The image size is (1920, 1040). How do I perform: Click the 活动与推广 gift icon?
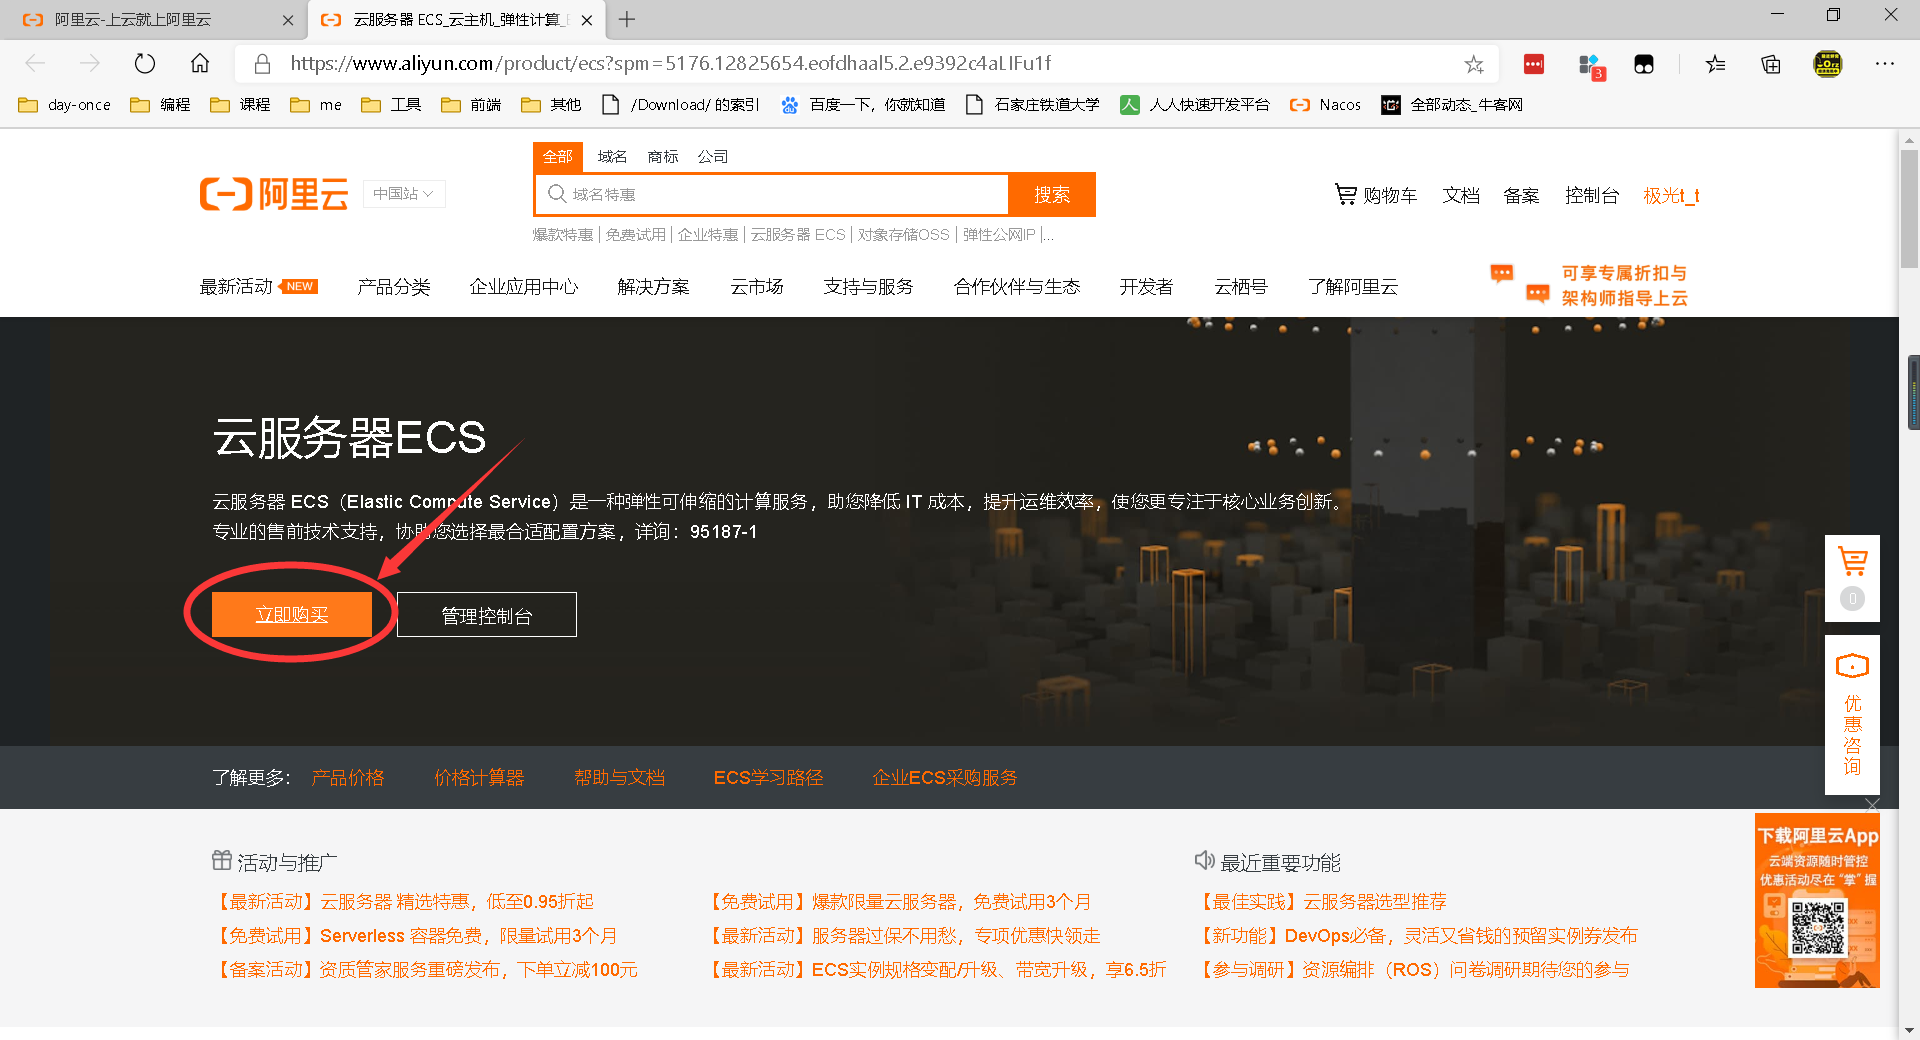[222, 860]
